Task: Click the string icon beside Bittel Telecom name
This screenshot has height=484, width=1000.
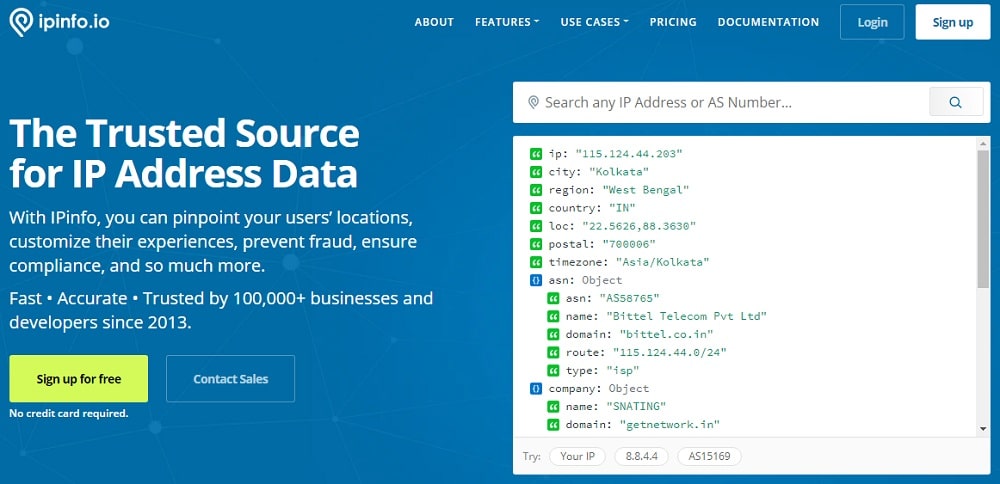Action: pos(553,316)
